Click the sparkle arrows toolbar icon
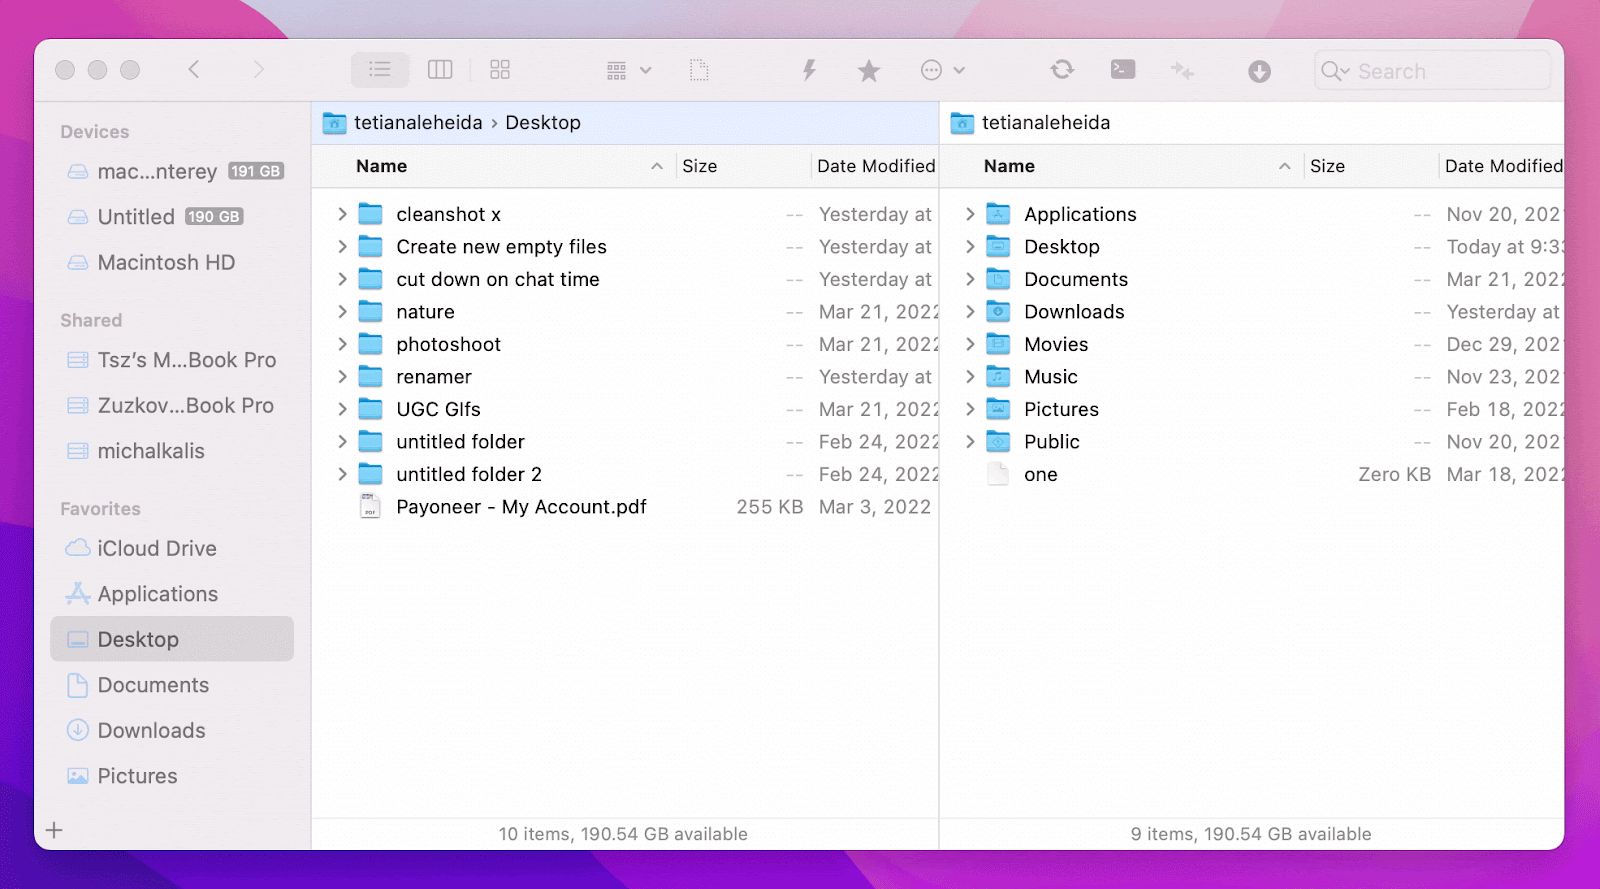Viewport: 1600px width, 889px height. [1183, 70]
